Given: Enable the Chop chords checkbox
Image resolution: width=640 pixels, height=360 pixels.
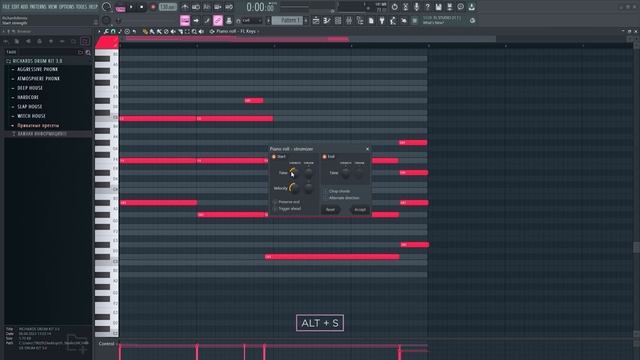Looking at the screenshot, I should point(326,191).
